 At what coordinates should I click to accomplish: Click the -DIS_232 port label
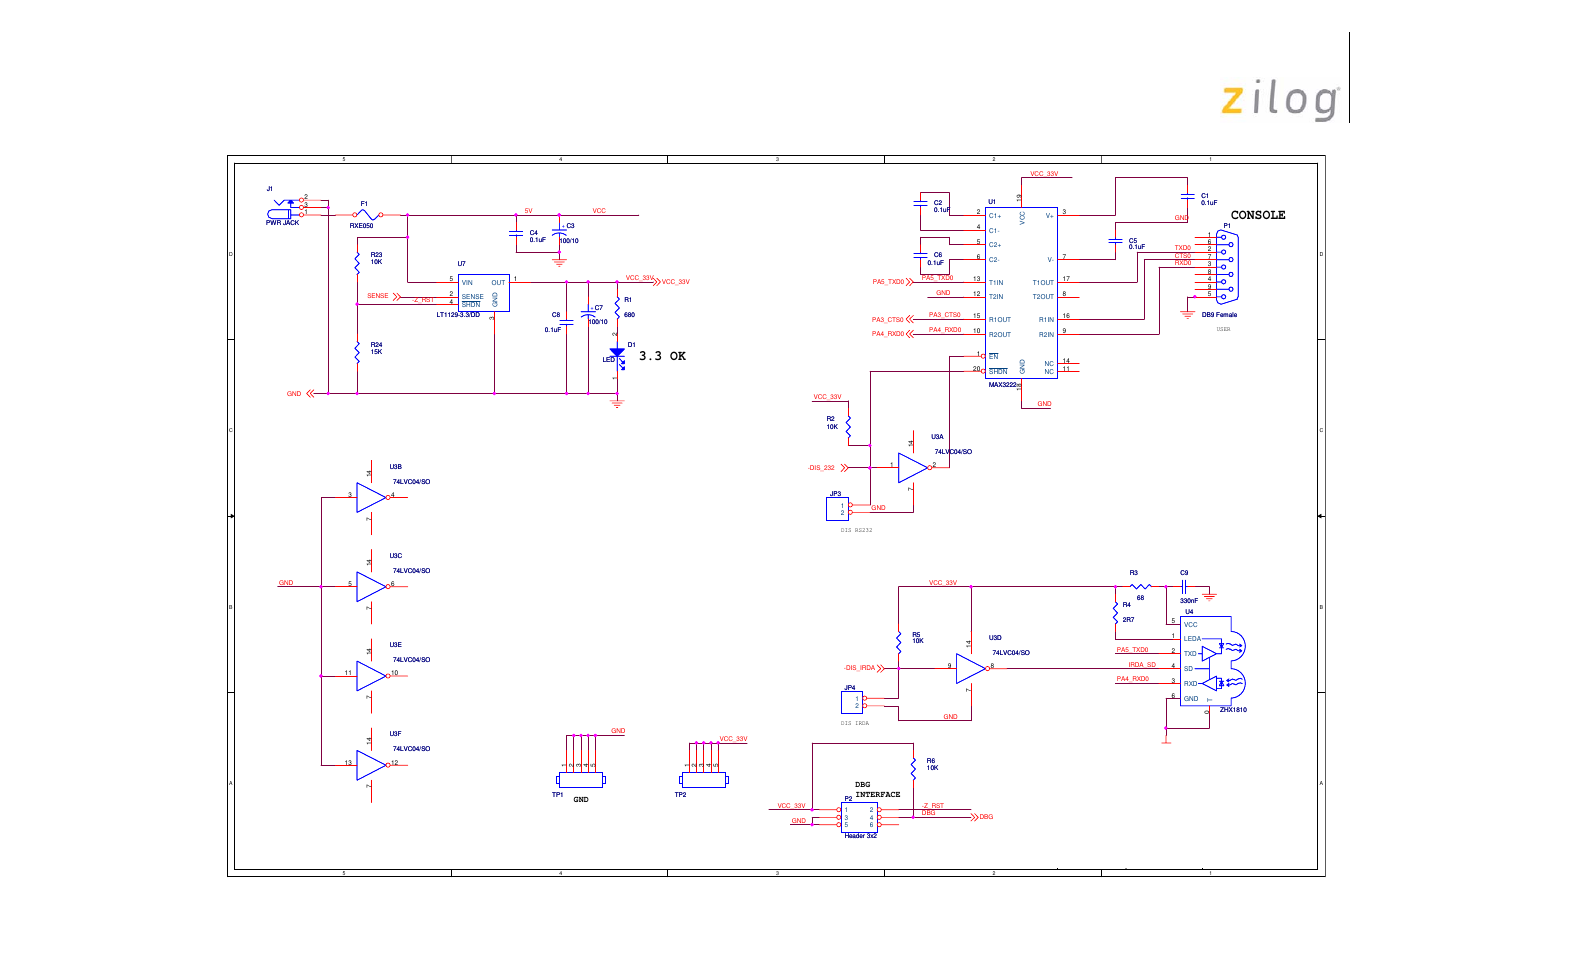tap(821, 468)
